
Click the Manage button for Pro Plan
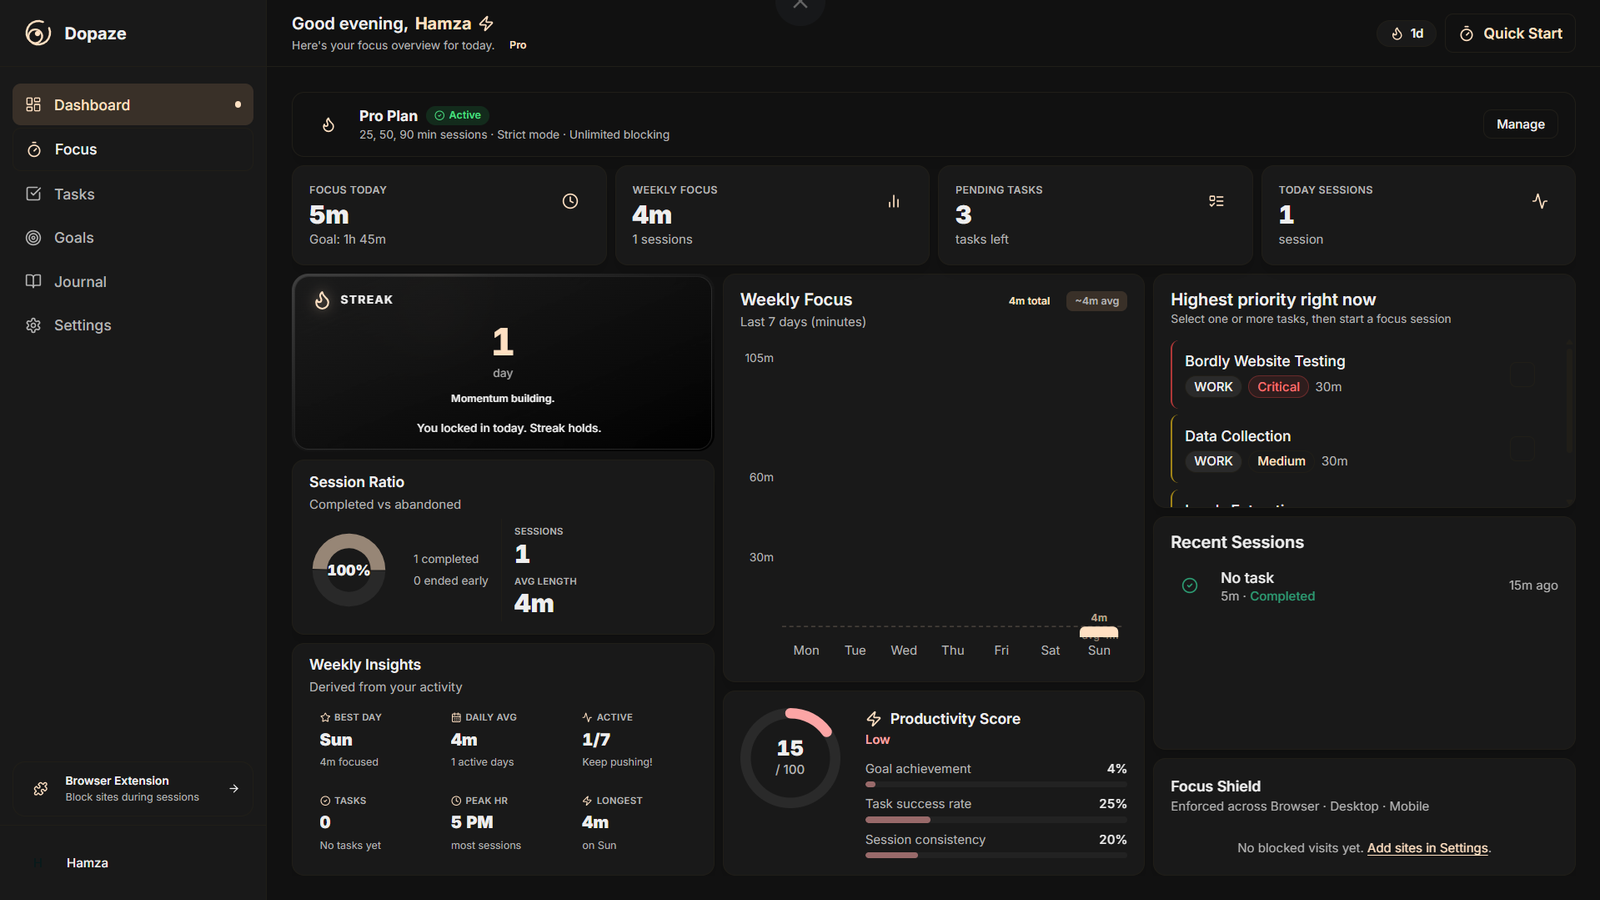coord(1520,125)
